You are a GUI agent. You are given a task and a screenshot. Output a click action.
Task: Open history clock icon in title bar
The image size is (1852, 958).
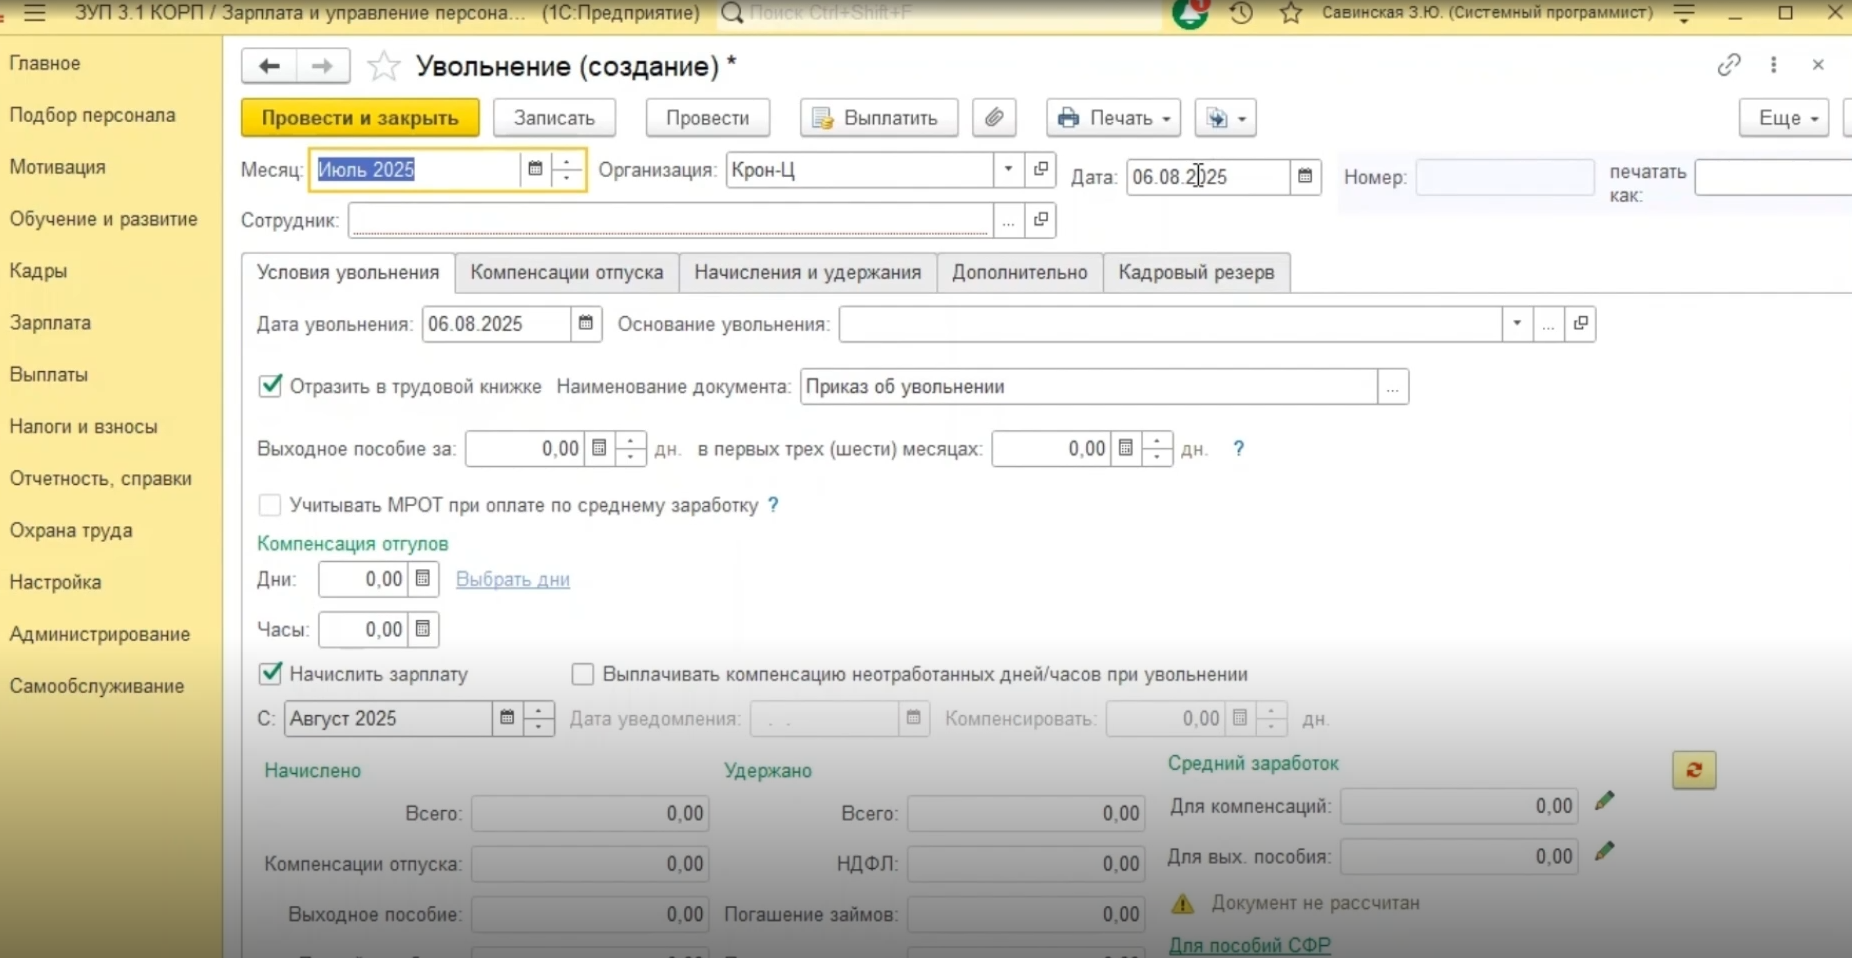coord(1241,13)
